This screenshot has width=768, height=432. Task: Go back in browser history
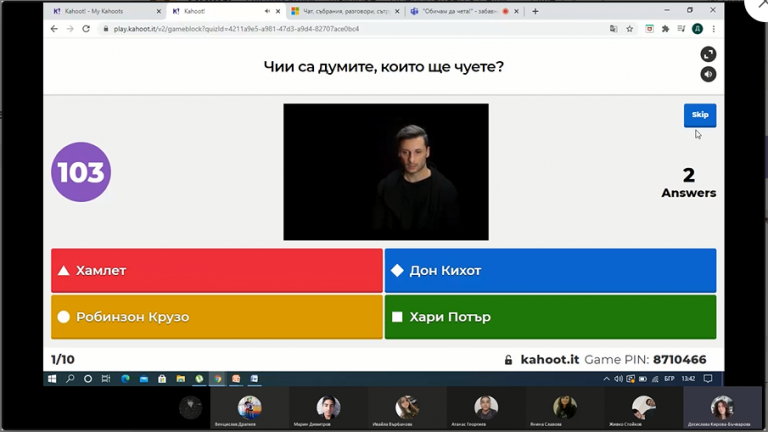point(54,29)
